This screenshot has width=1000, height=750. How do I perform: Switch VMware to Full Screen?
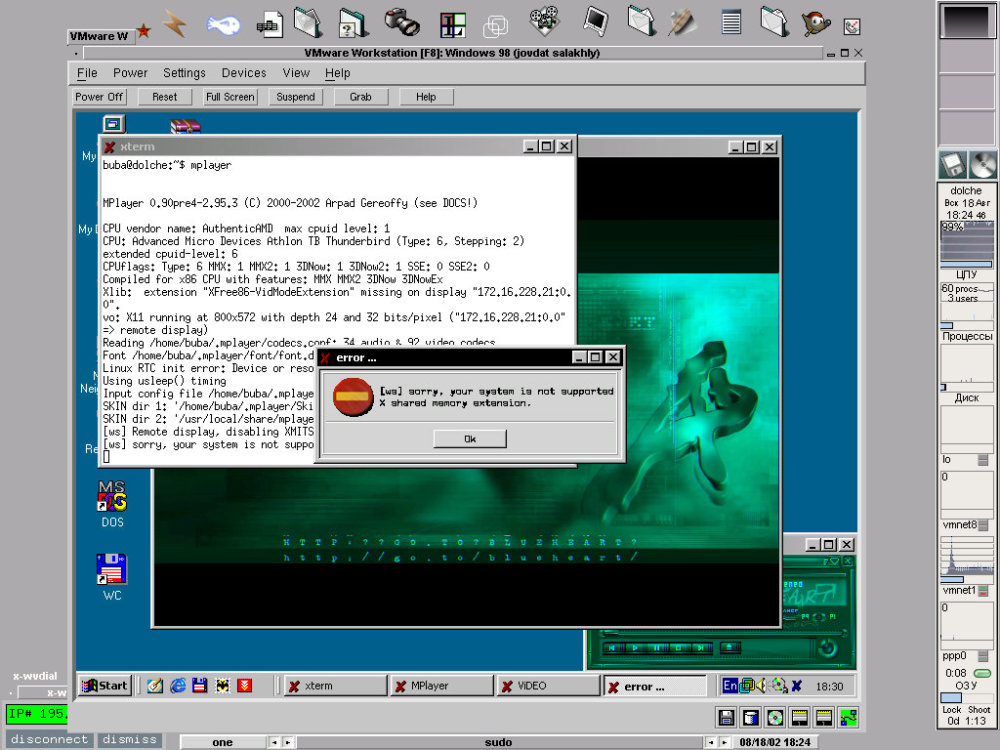click(x=230, y=97)
